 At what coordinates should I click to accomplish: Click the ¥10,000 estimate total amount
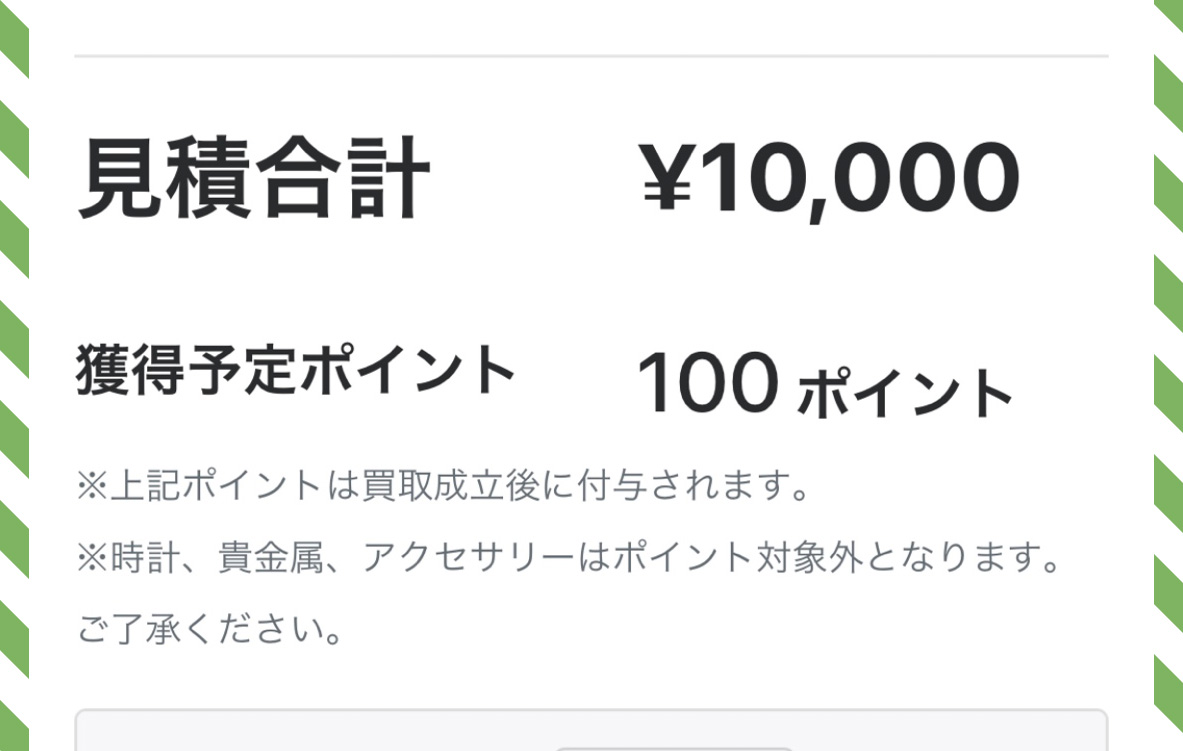click(x=830, y=181)
